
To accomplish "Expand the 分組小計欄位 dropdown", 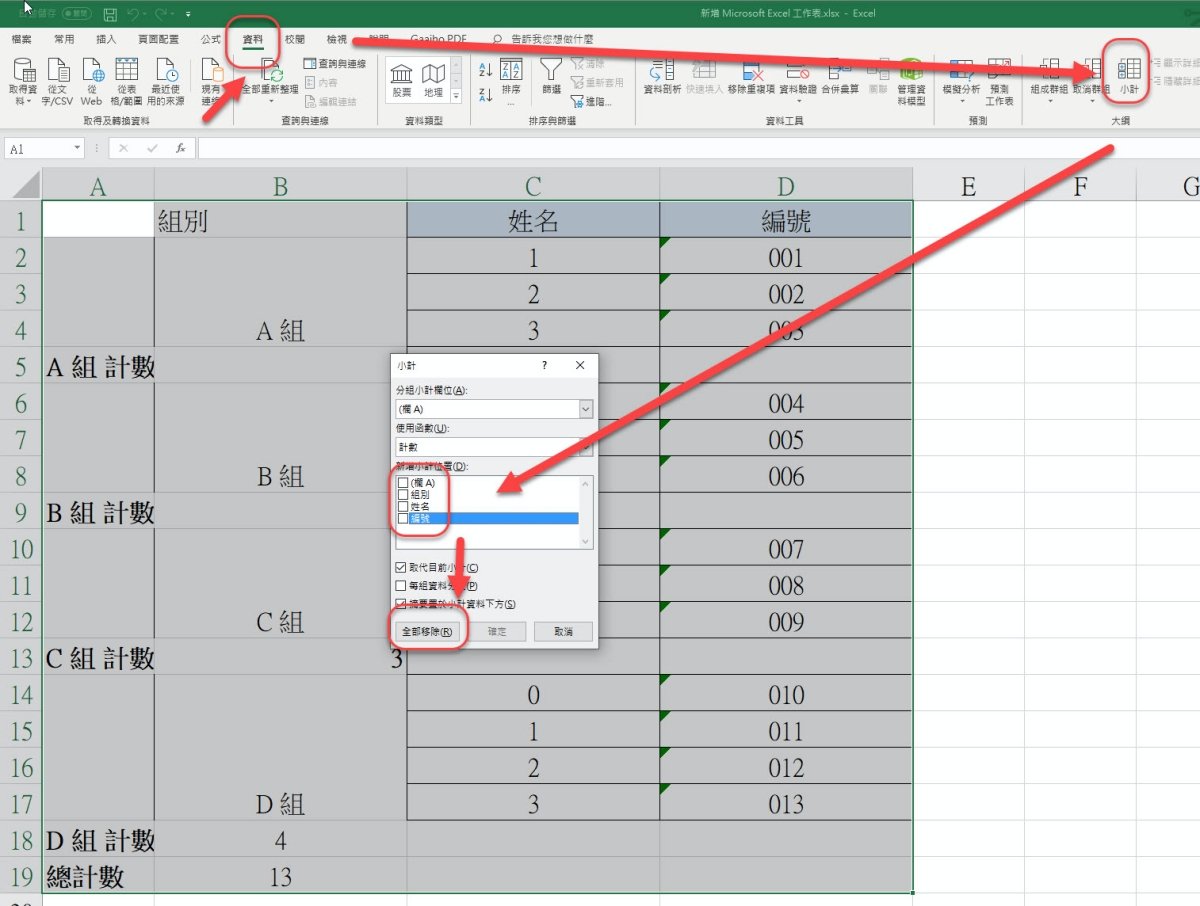I will pyautogui.click(x=586, y=409).
